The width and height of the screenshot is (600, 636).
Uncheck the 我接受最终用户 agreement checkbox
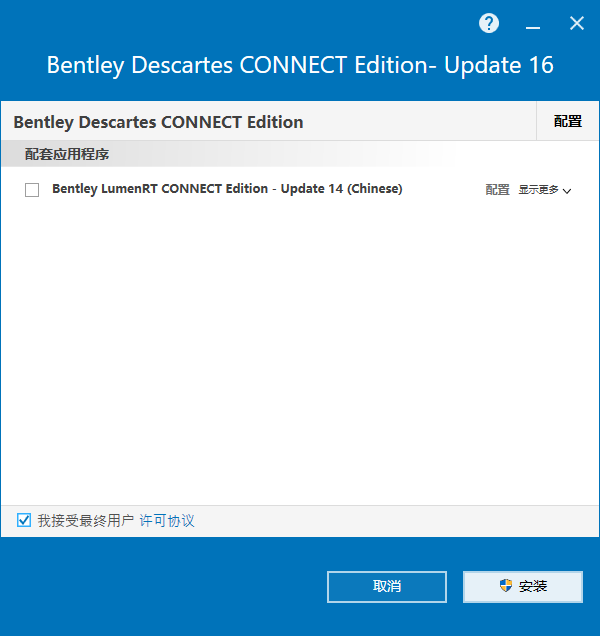pos(24,520)
